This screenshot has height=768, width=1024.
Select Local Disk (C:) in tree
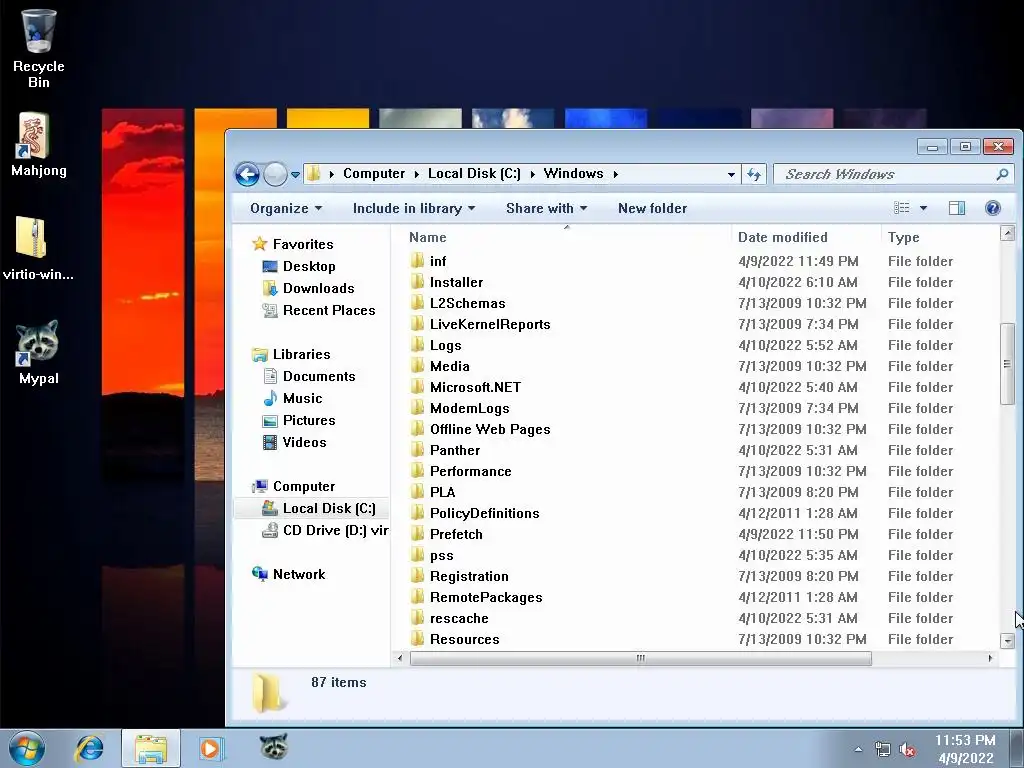coord(312,509)
